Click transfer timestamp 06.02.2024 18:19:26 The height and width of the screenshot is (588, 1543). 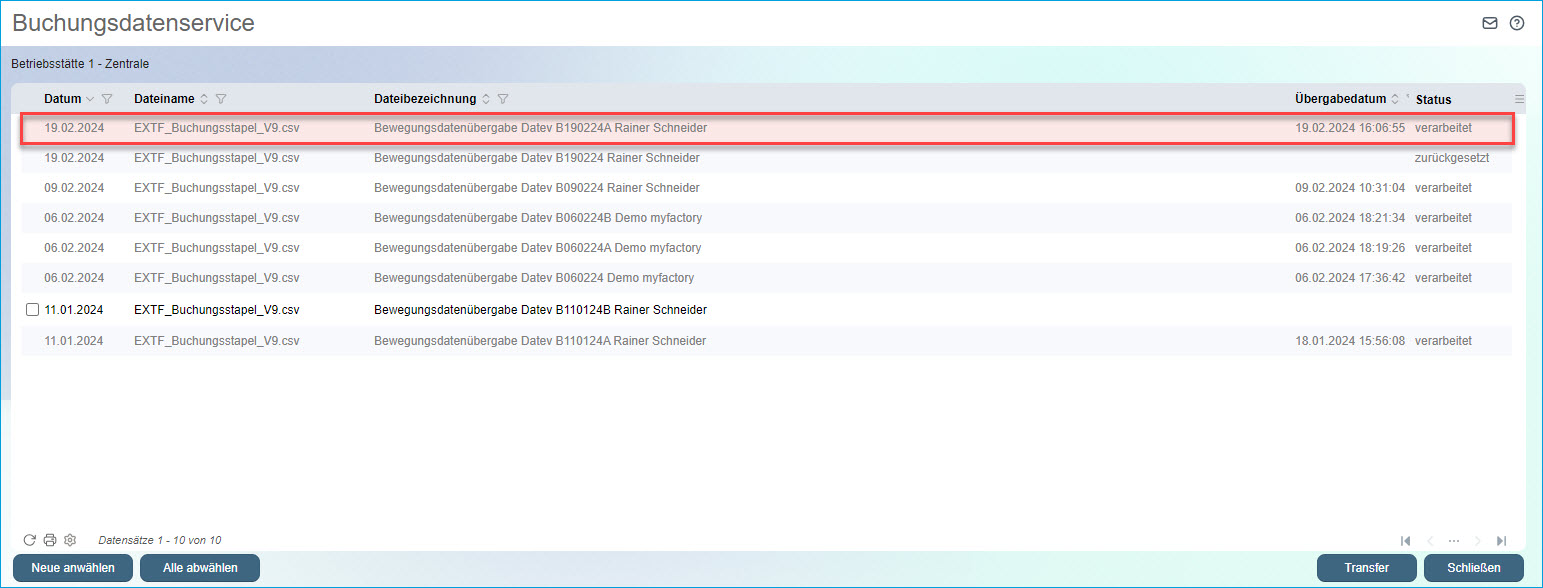coord(1350,248)
